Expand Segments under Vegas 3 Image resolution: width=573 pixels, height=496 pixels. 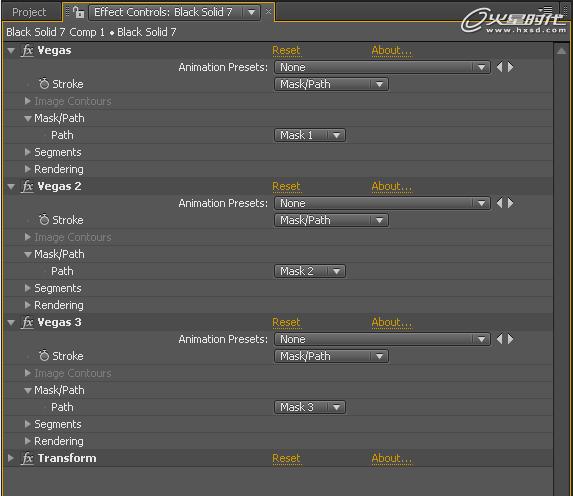(27, 424)
